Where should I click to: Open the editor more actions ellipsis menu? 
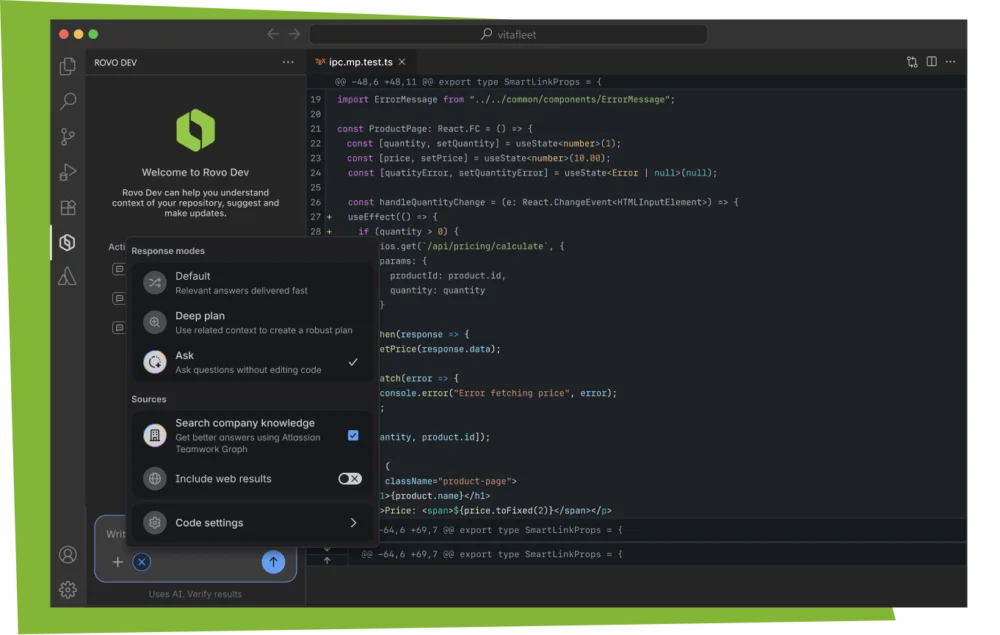(952, 62)
